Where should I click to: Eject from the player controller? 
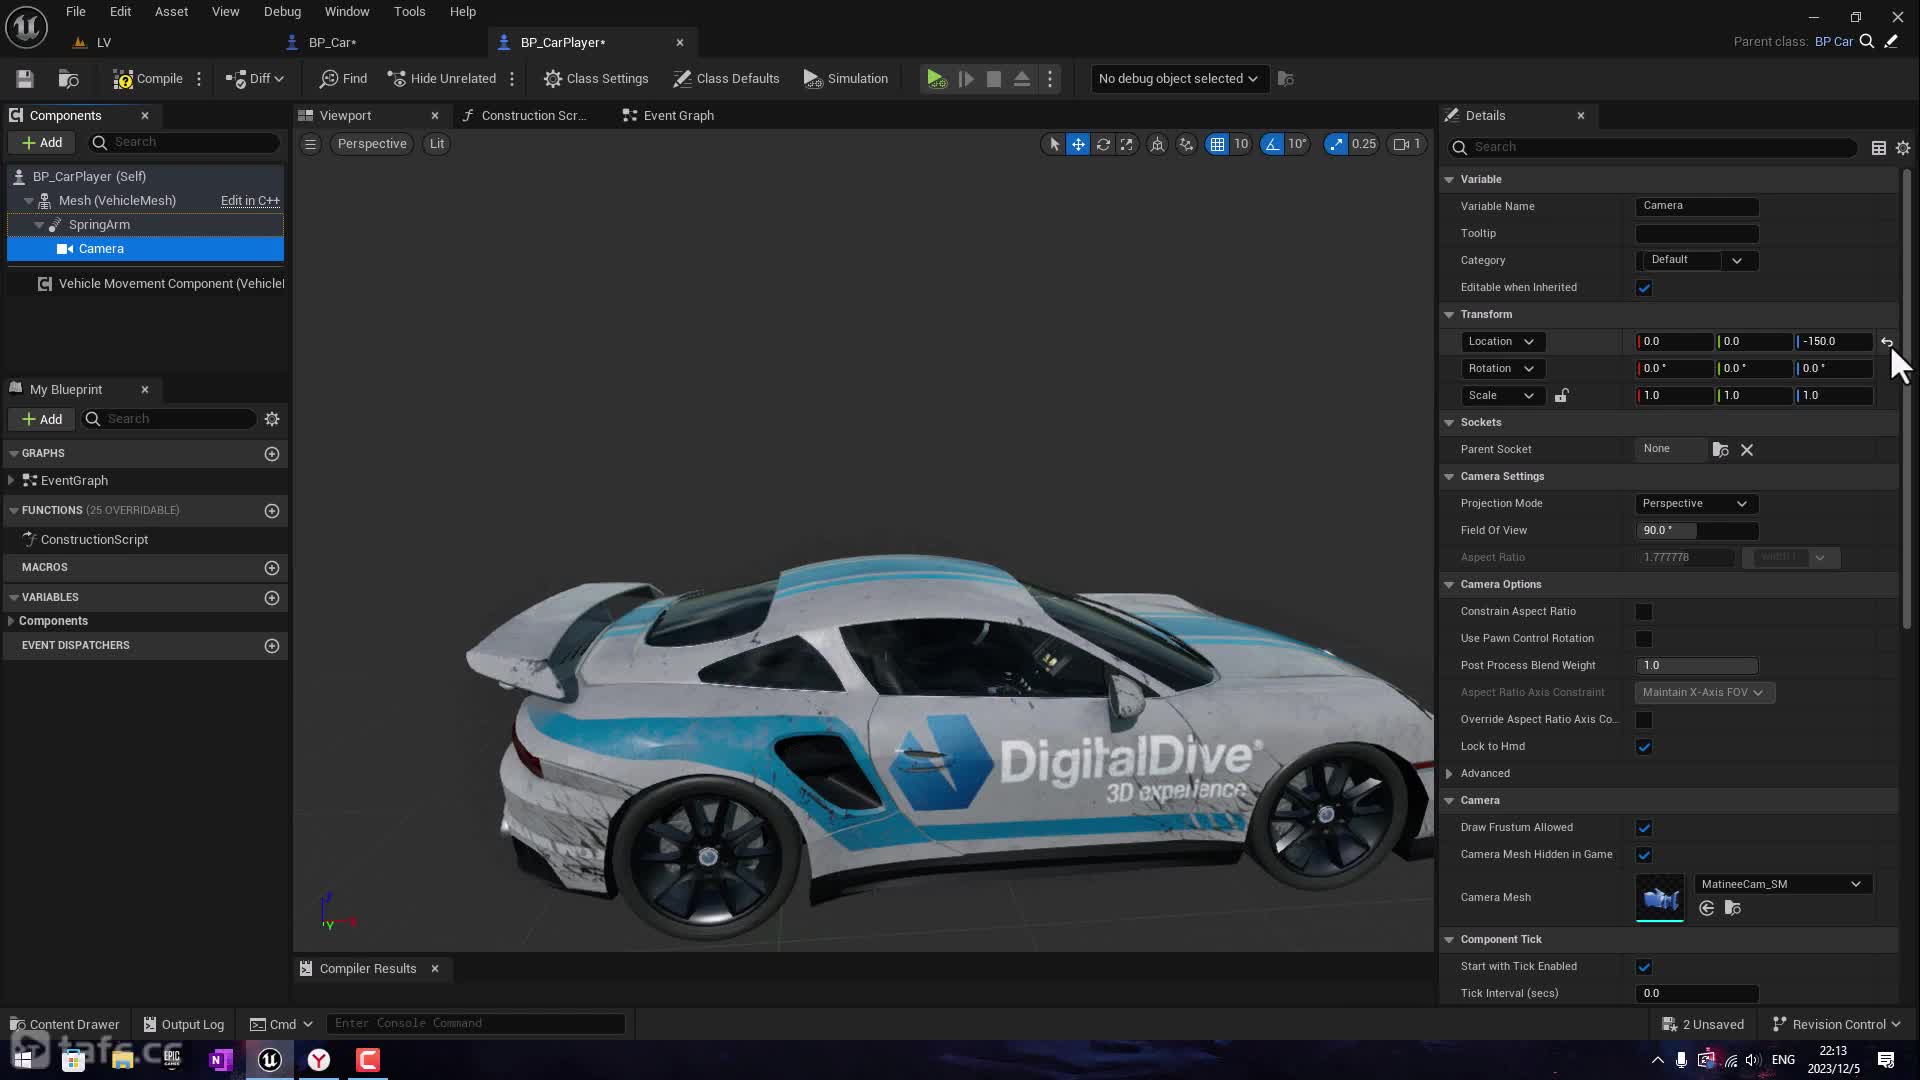tap(1022, 79)
